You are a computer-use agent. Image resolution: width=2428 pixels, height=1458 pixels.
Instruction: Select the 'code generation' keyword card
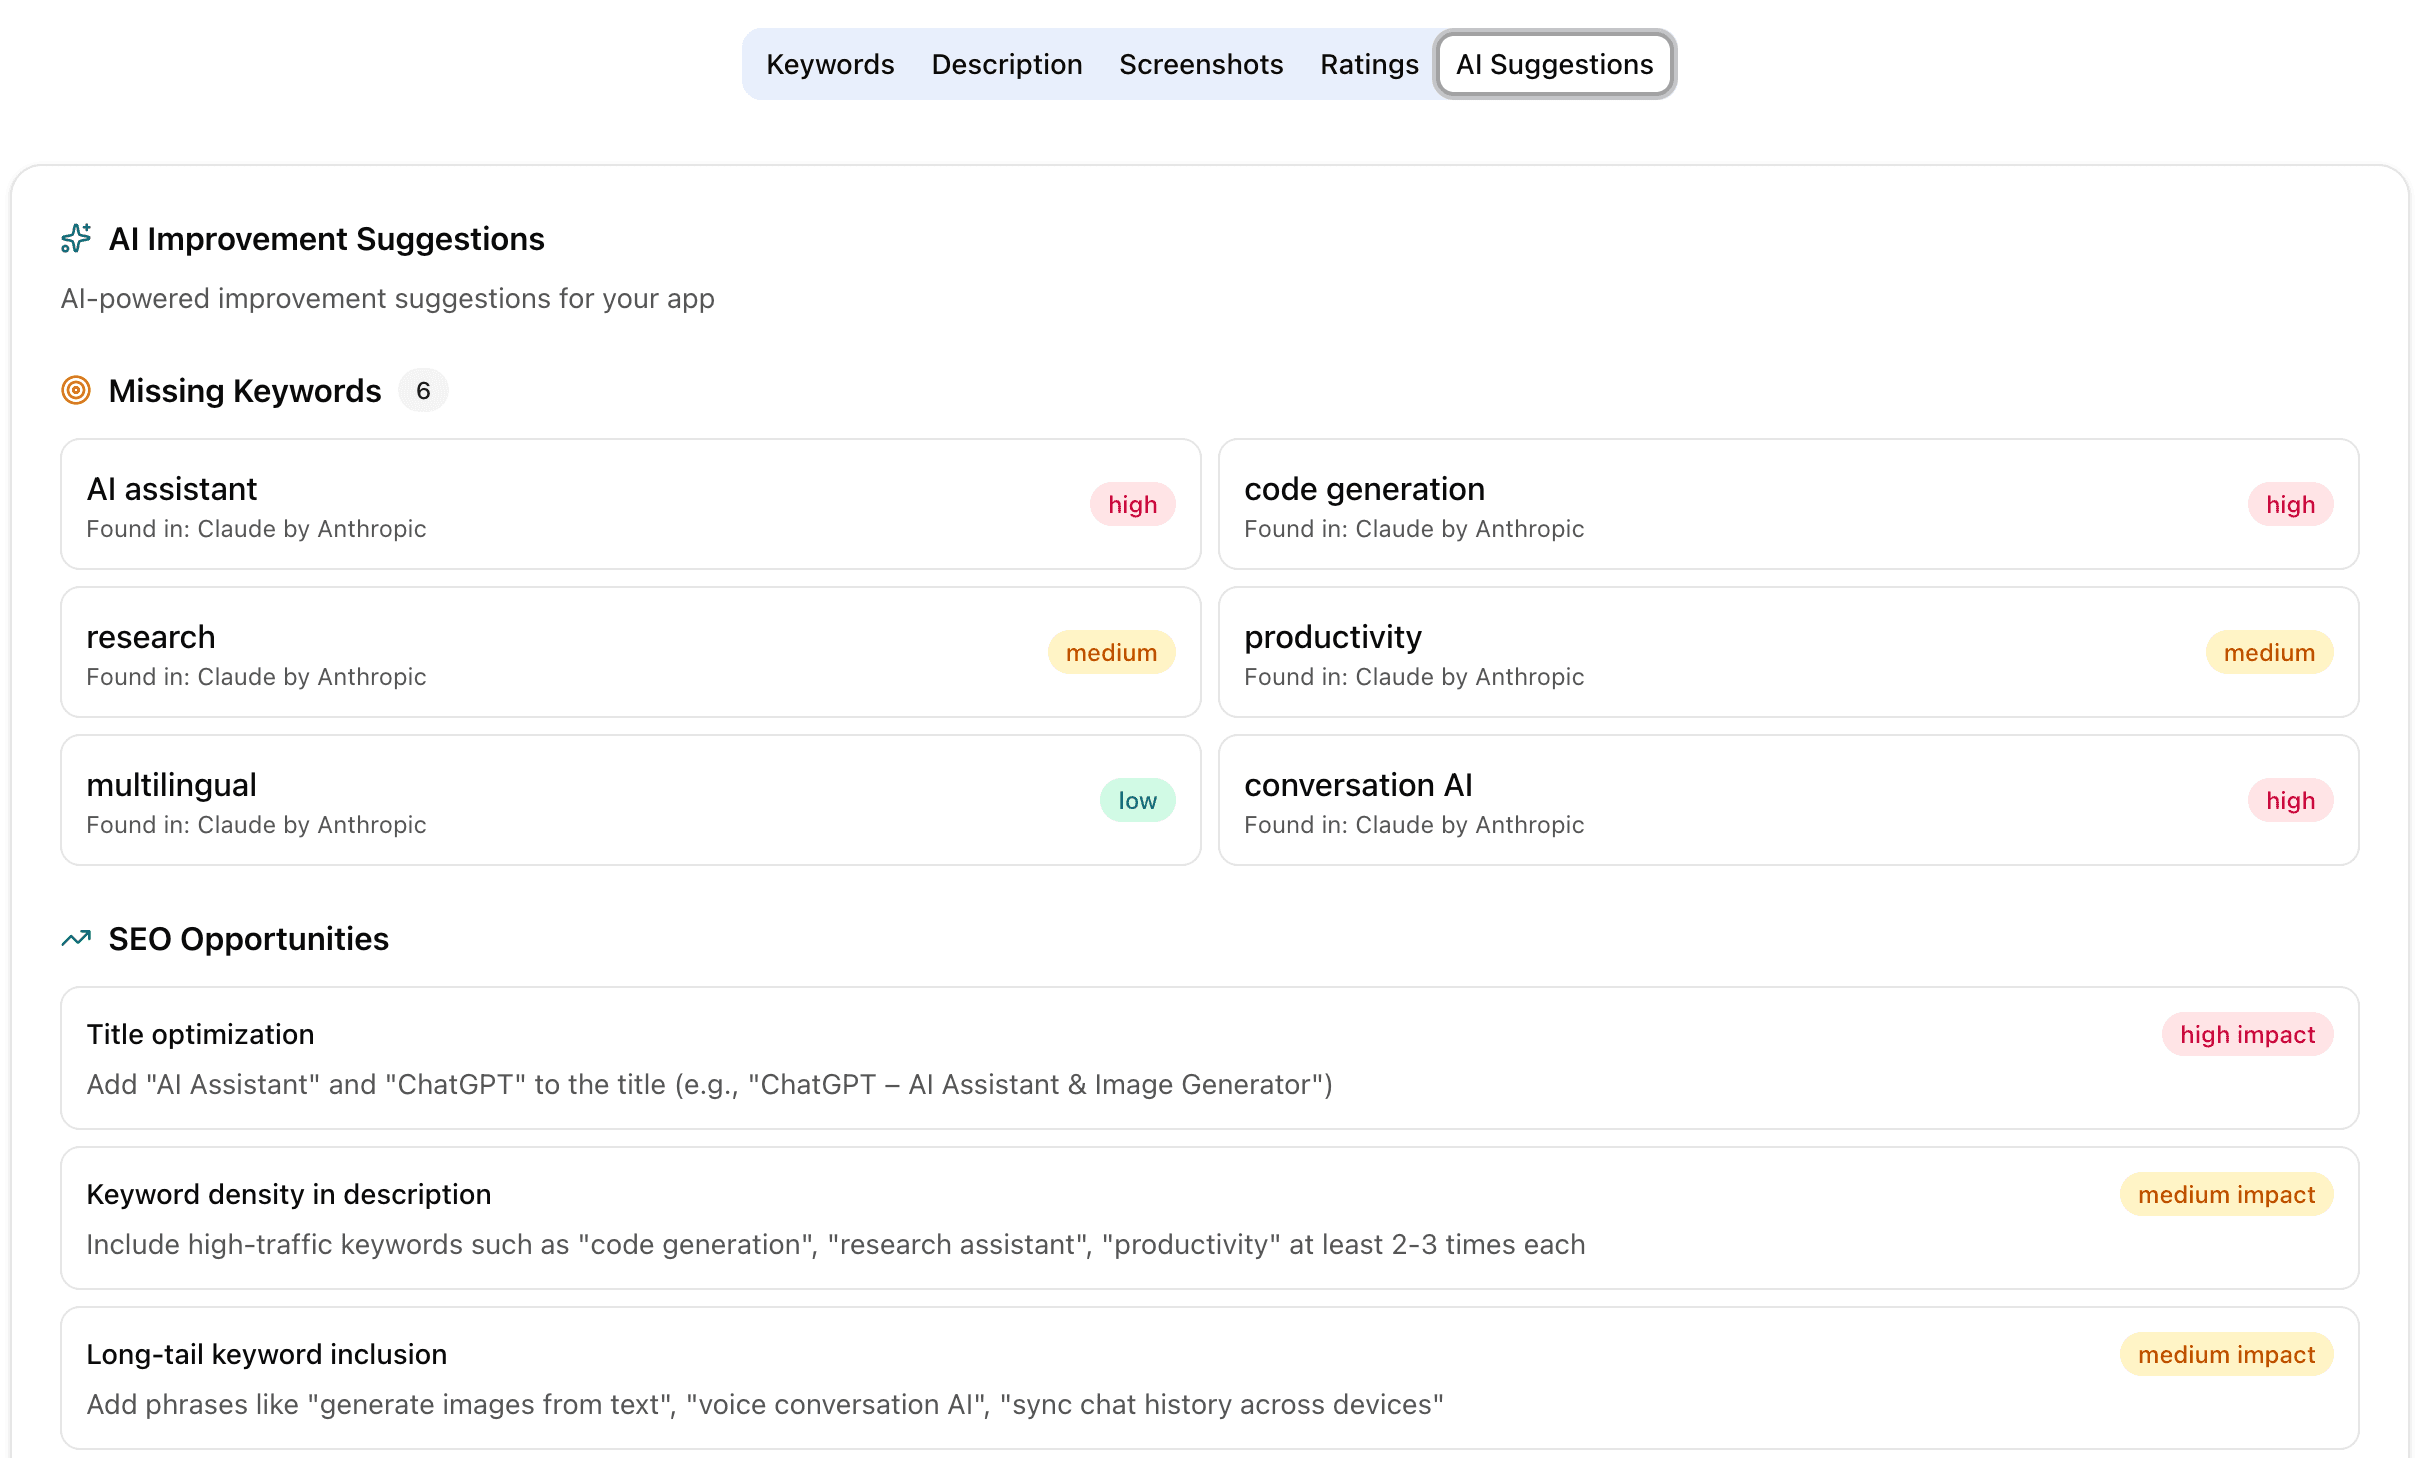1789,504
